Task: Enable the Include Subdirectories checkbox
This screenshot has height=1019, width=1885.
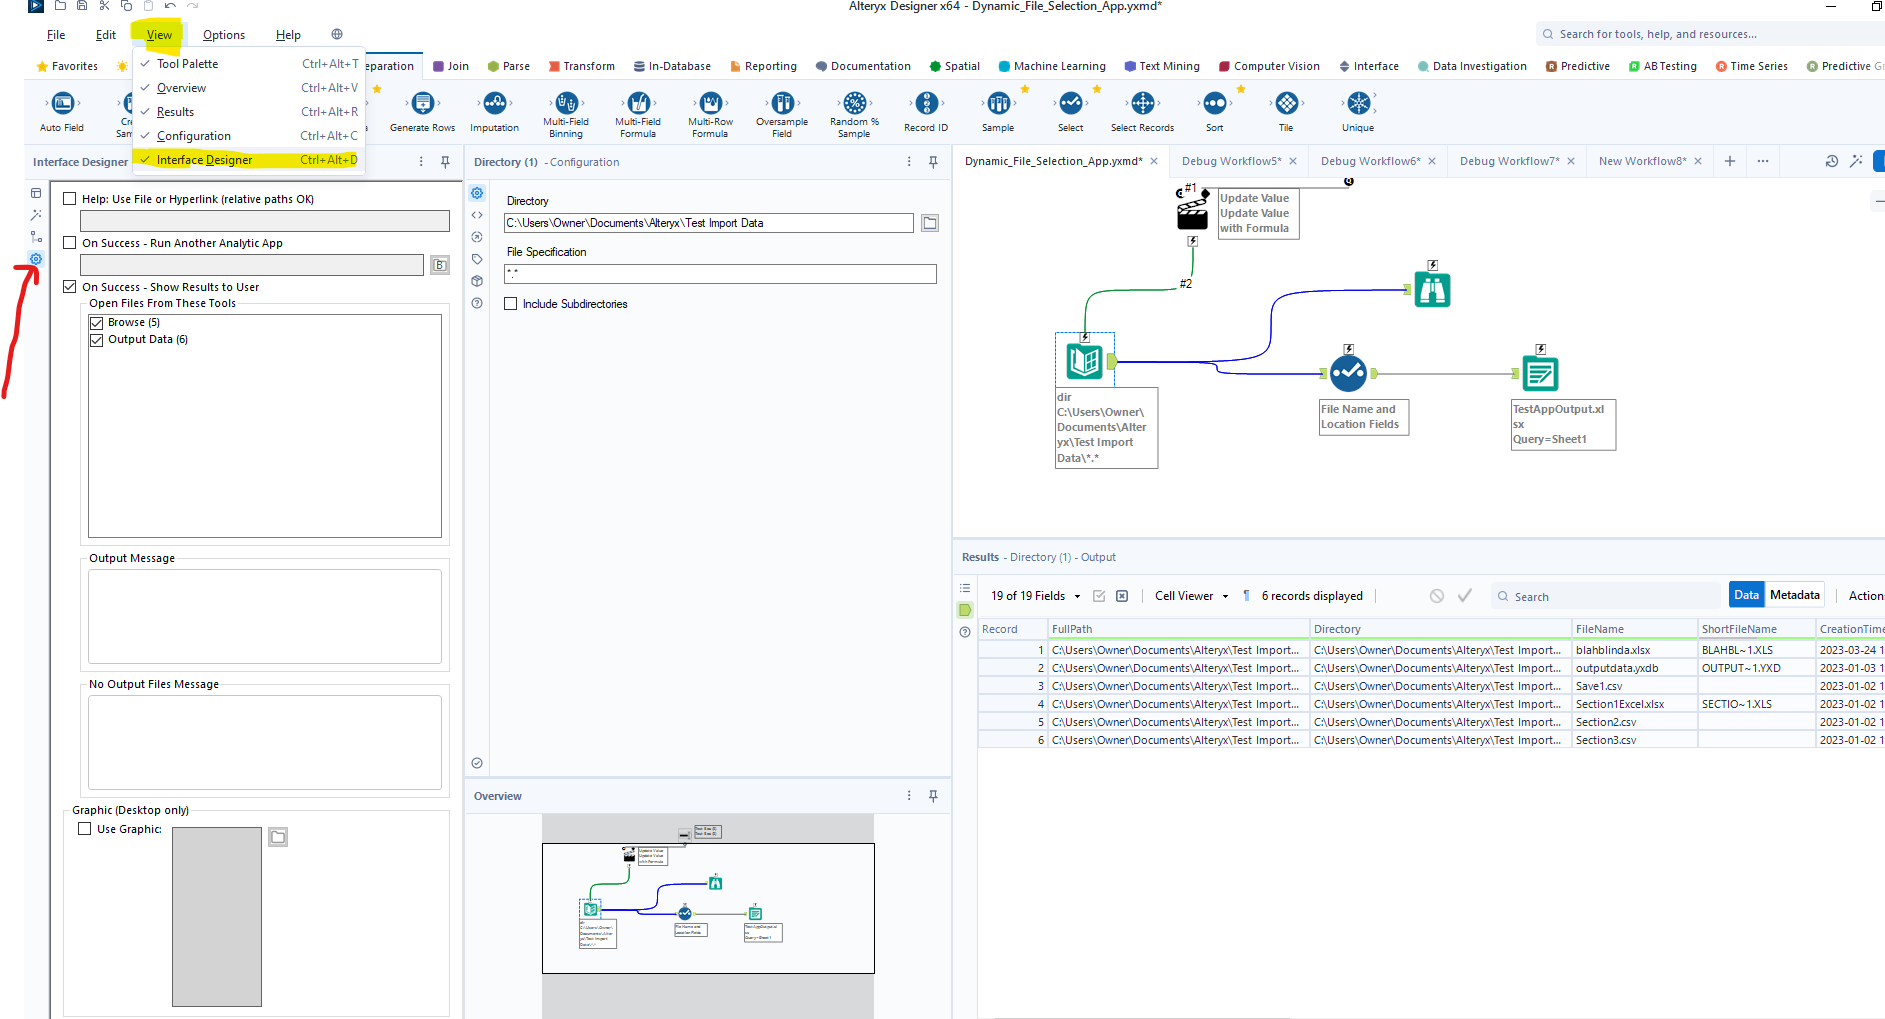Action: (x=510, y=303)
